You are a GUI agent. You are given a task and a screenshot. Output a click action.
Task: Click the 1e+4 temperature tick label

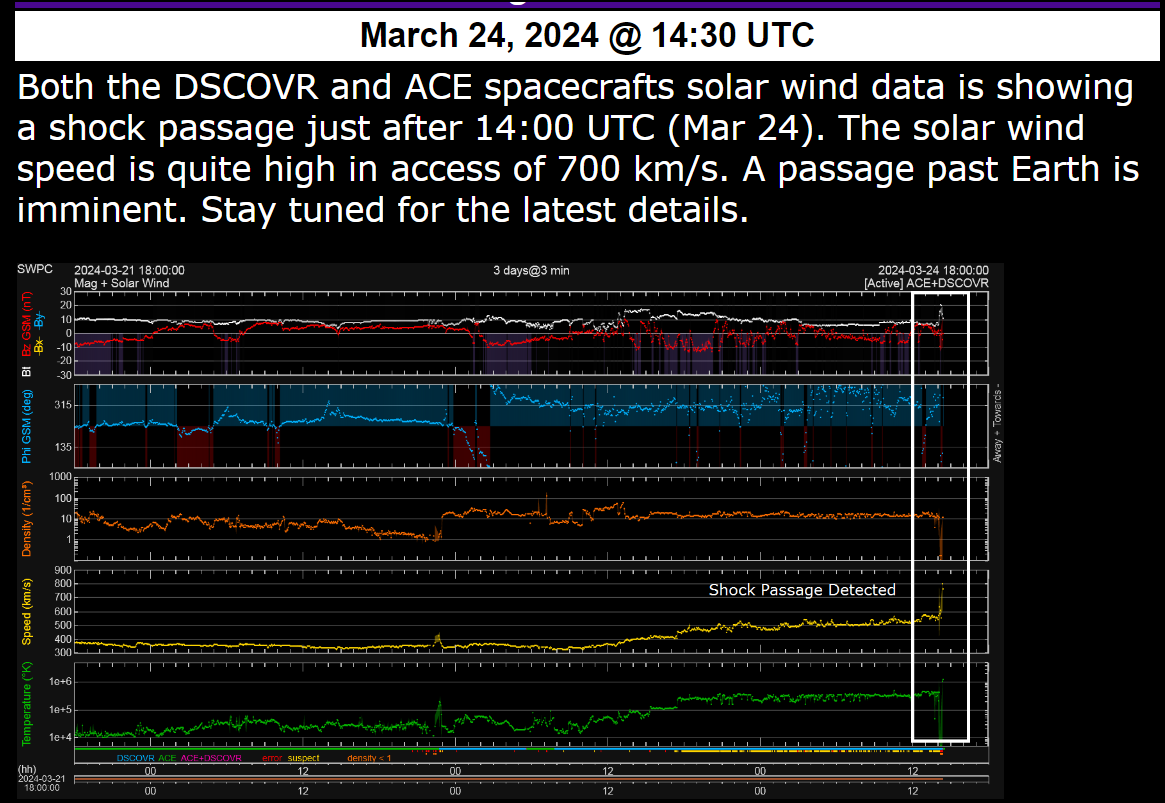click(x=61, y=738)
